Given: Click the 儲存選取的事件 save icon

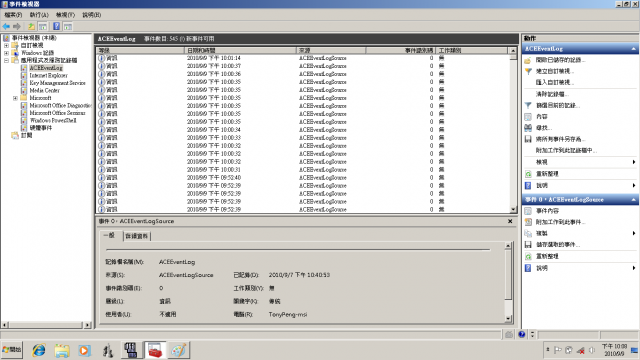Looking at the screenshot, I should (528, 244).
